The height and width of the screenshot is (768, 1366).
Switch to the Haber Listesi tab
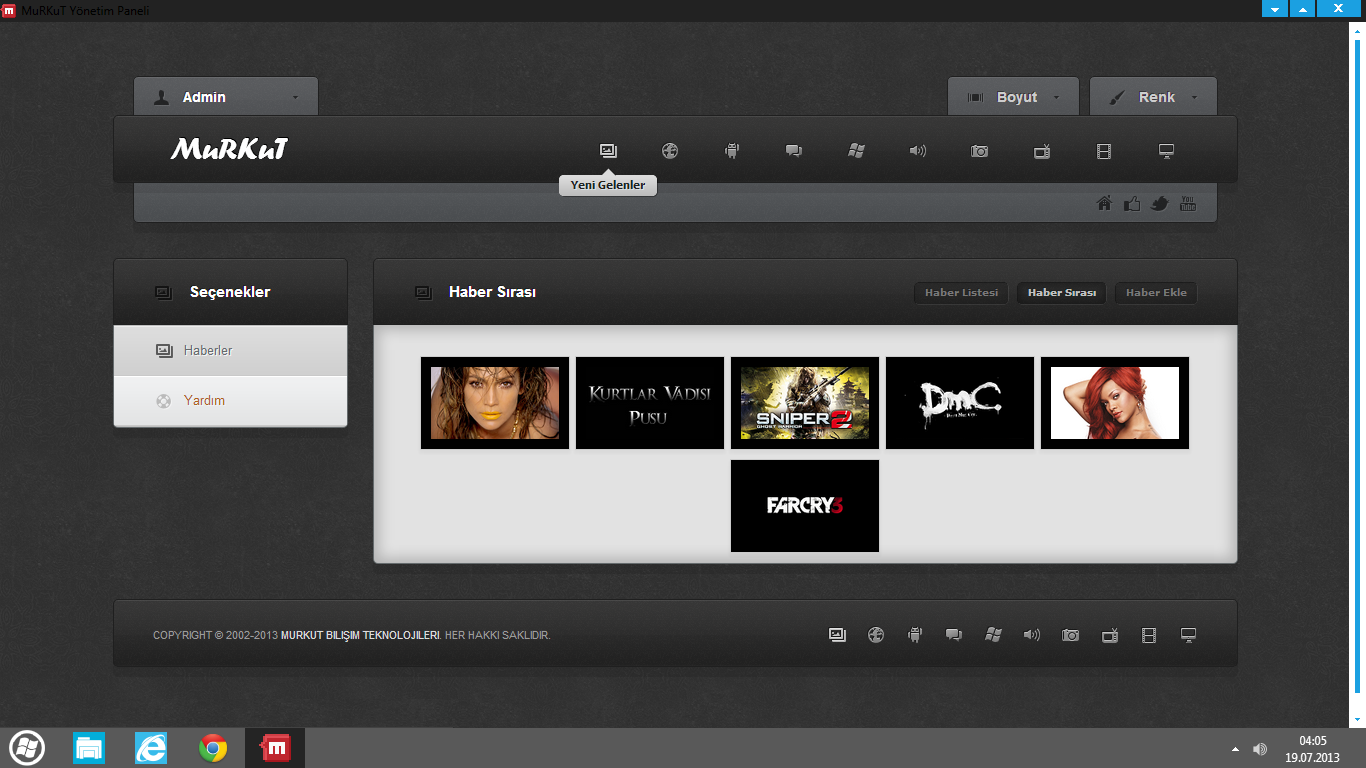[961, 293]
